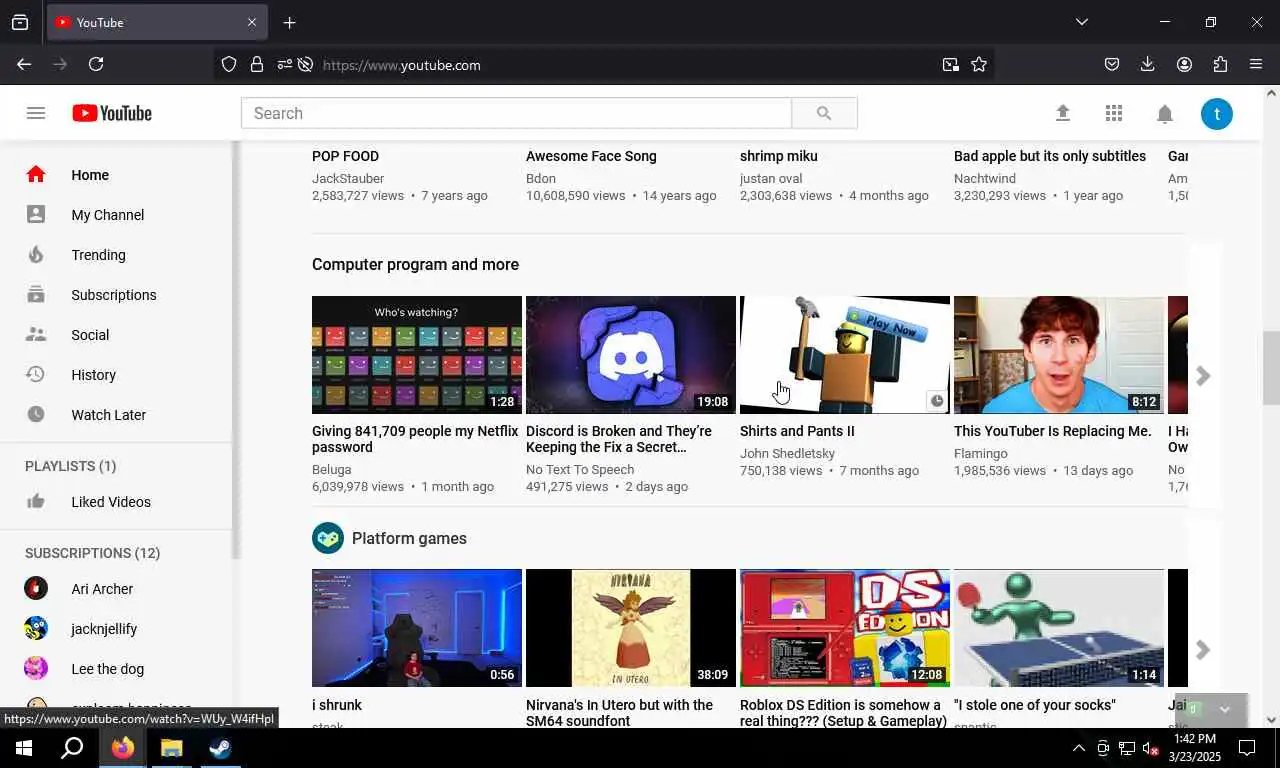The width and height of the screenshot is (1280, 768).
Task: Open Flamingo channel link
Action: point(981,453)
